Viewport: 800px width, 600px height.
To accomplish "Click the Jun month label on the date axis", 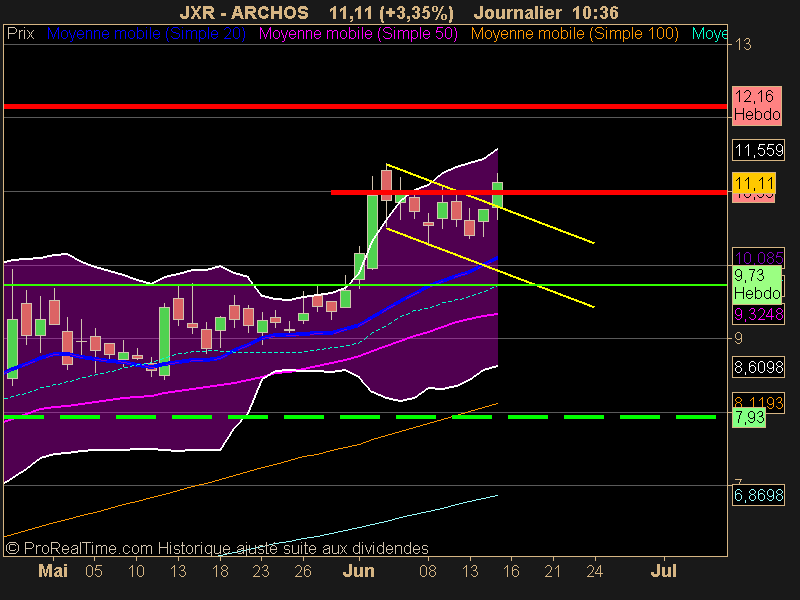I will [359, 571].
